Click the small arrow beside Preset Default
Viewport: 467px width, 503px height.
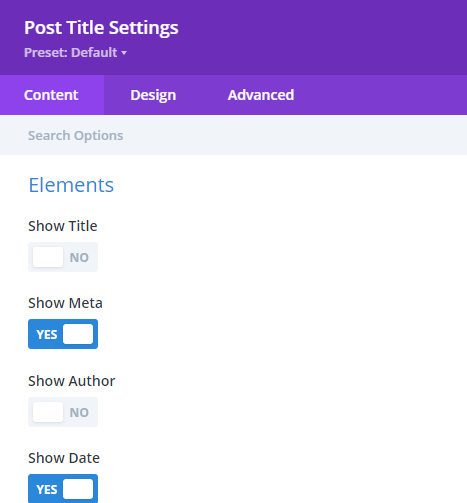click(124, 53)
